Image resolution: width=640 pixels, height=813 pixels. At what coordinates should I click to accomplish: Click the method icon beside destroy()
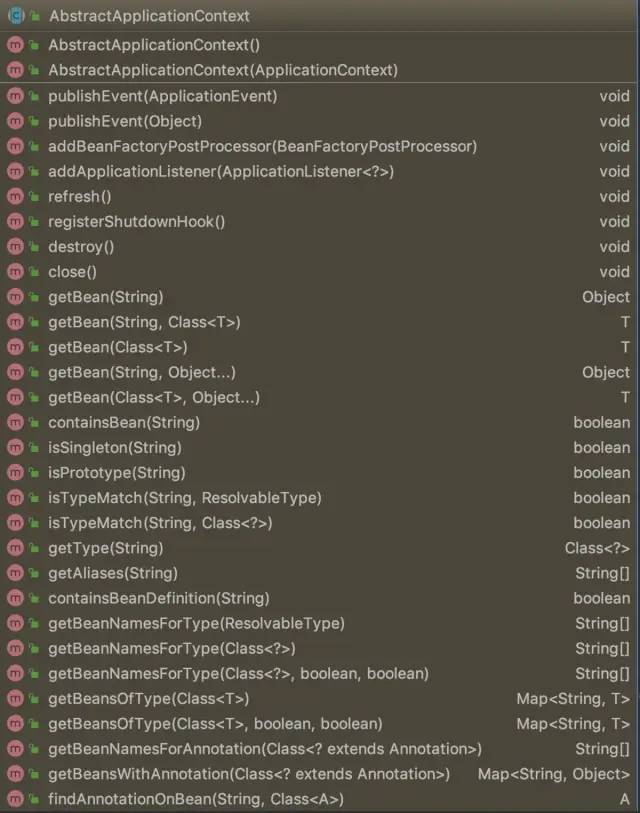15,247
